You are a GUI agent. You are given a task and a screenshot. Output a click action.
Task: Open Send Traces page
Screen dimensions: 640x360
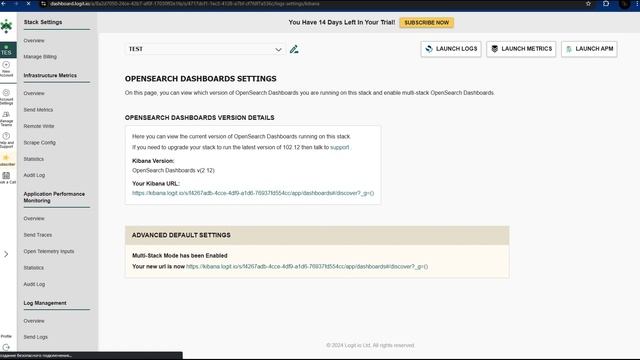pyautogui.click(x=38, y=235)
